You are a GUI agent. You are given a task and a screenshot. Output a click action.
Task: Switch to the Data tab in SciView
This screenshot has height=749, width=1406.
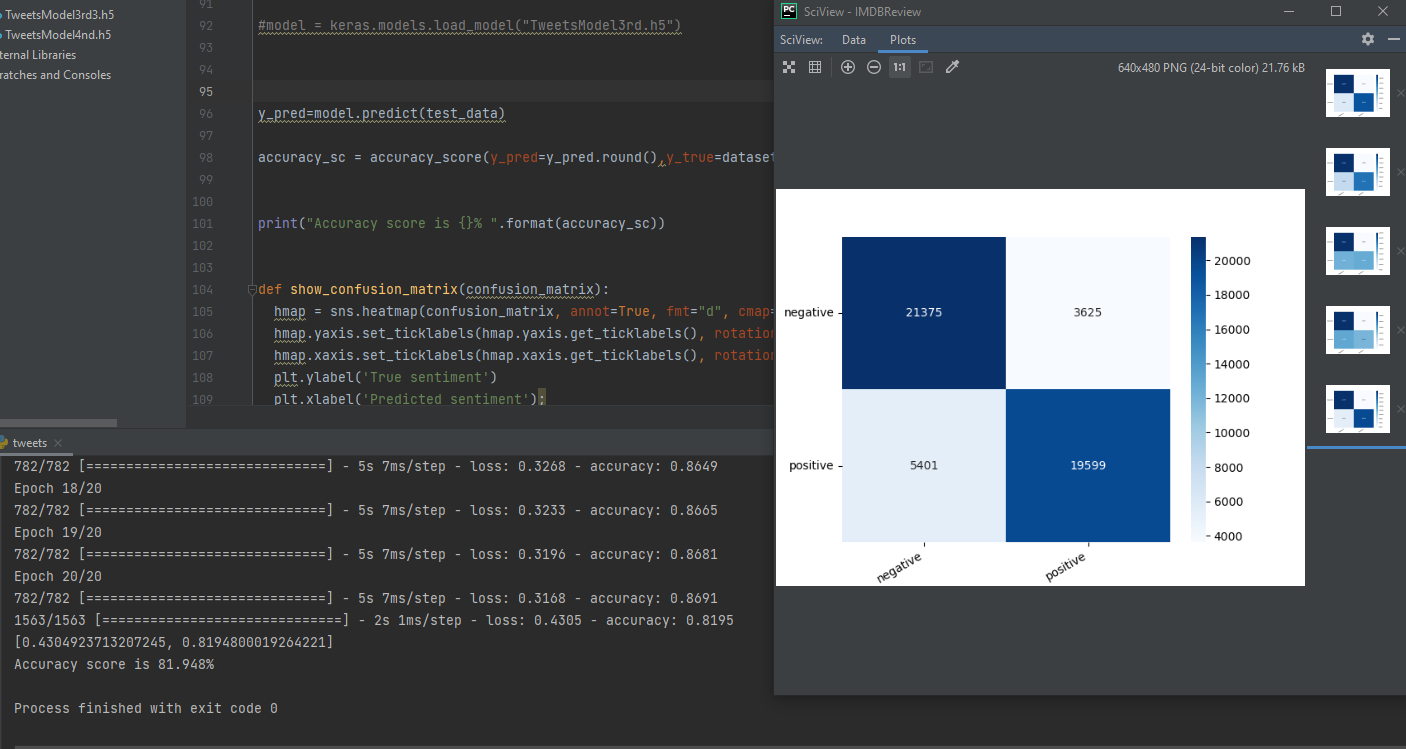(x=854, y=40)
